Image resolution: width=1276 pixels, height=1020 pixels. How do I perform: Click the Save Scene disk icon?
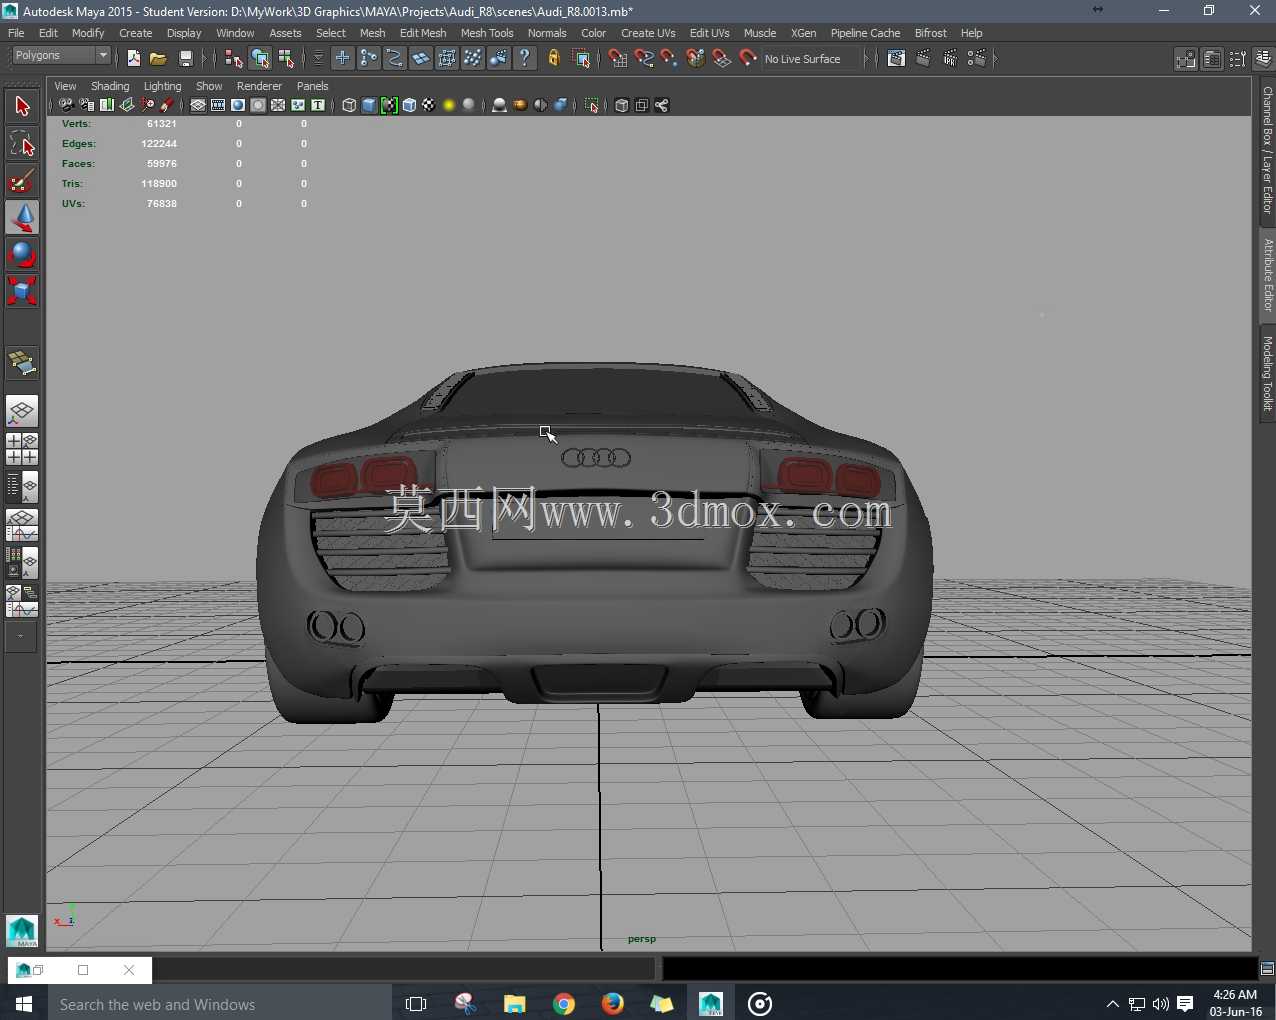coord(185,59)
